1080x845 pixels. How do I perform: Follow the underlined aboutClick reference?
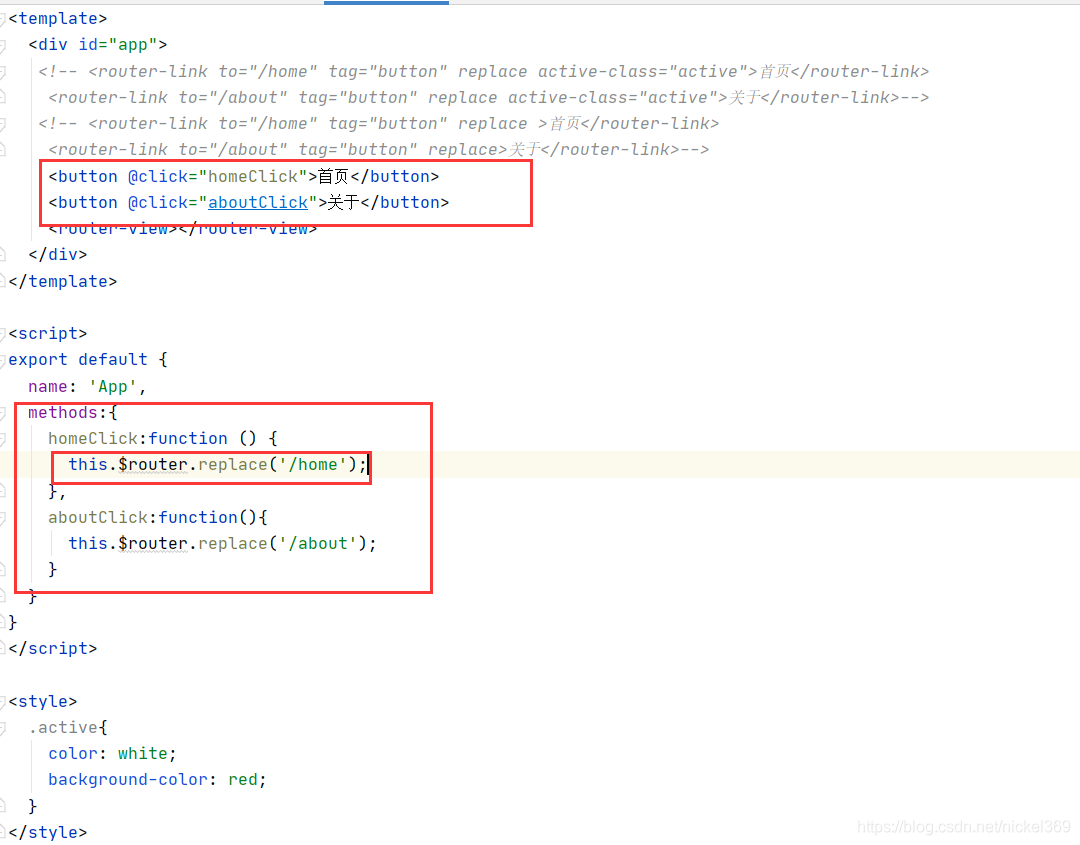pyautogui.click(x=258, y=203)
